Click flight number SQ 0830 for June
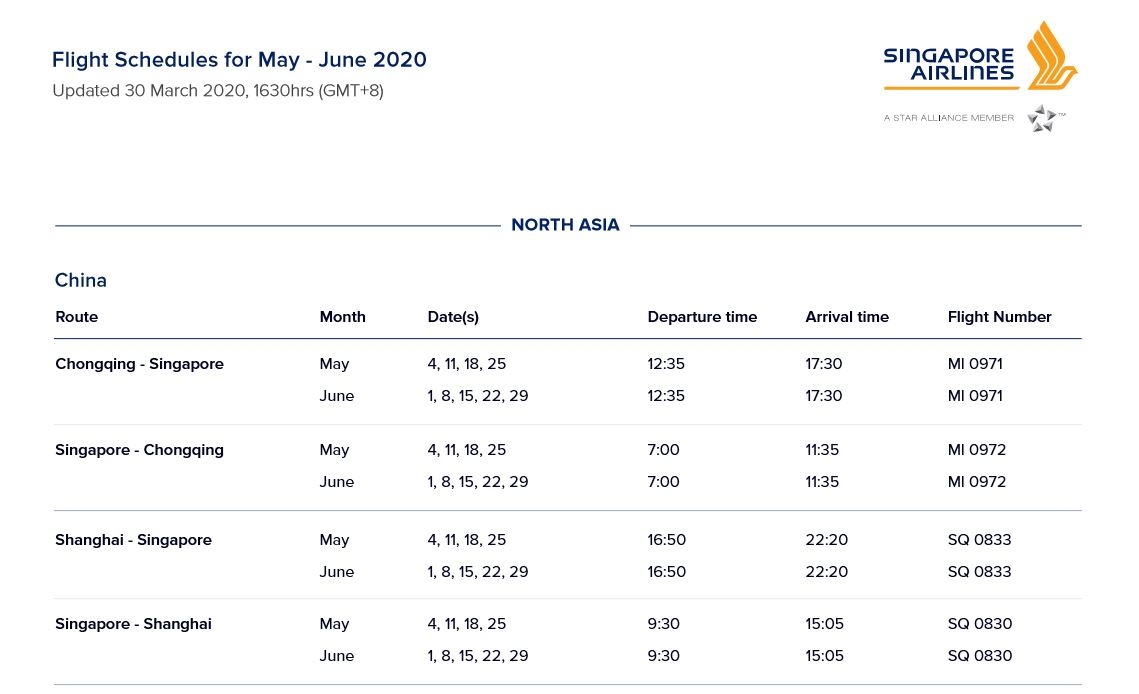Image resolution: width=1139 pixels, height=694 pixels. (980, 656)
